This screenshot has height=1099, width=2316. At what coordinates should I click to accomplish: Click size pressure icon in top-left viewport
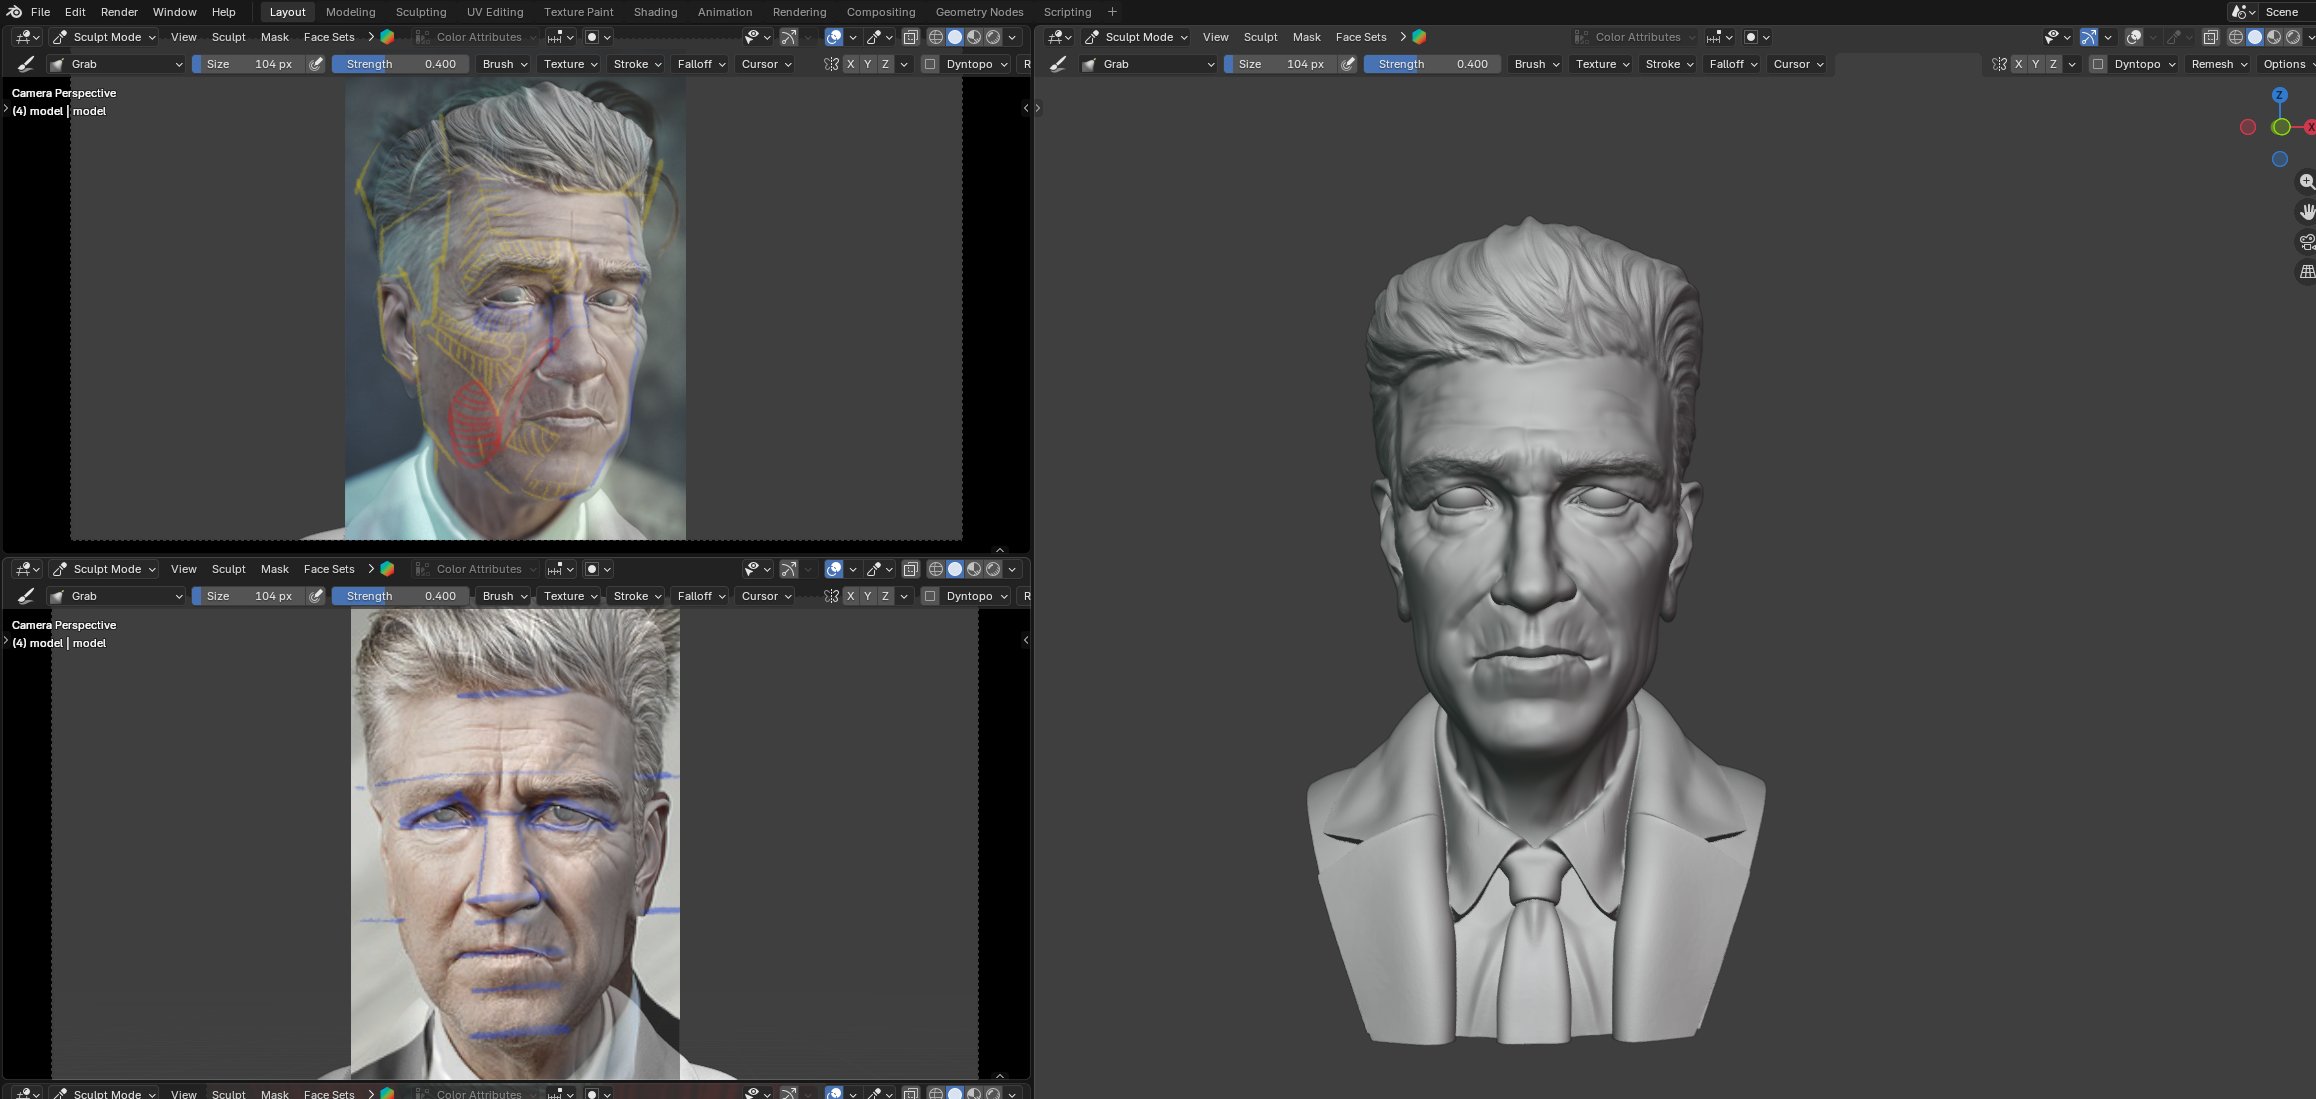coord(316,64)
